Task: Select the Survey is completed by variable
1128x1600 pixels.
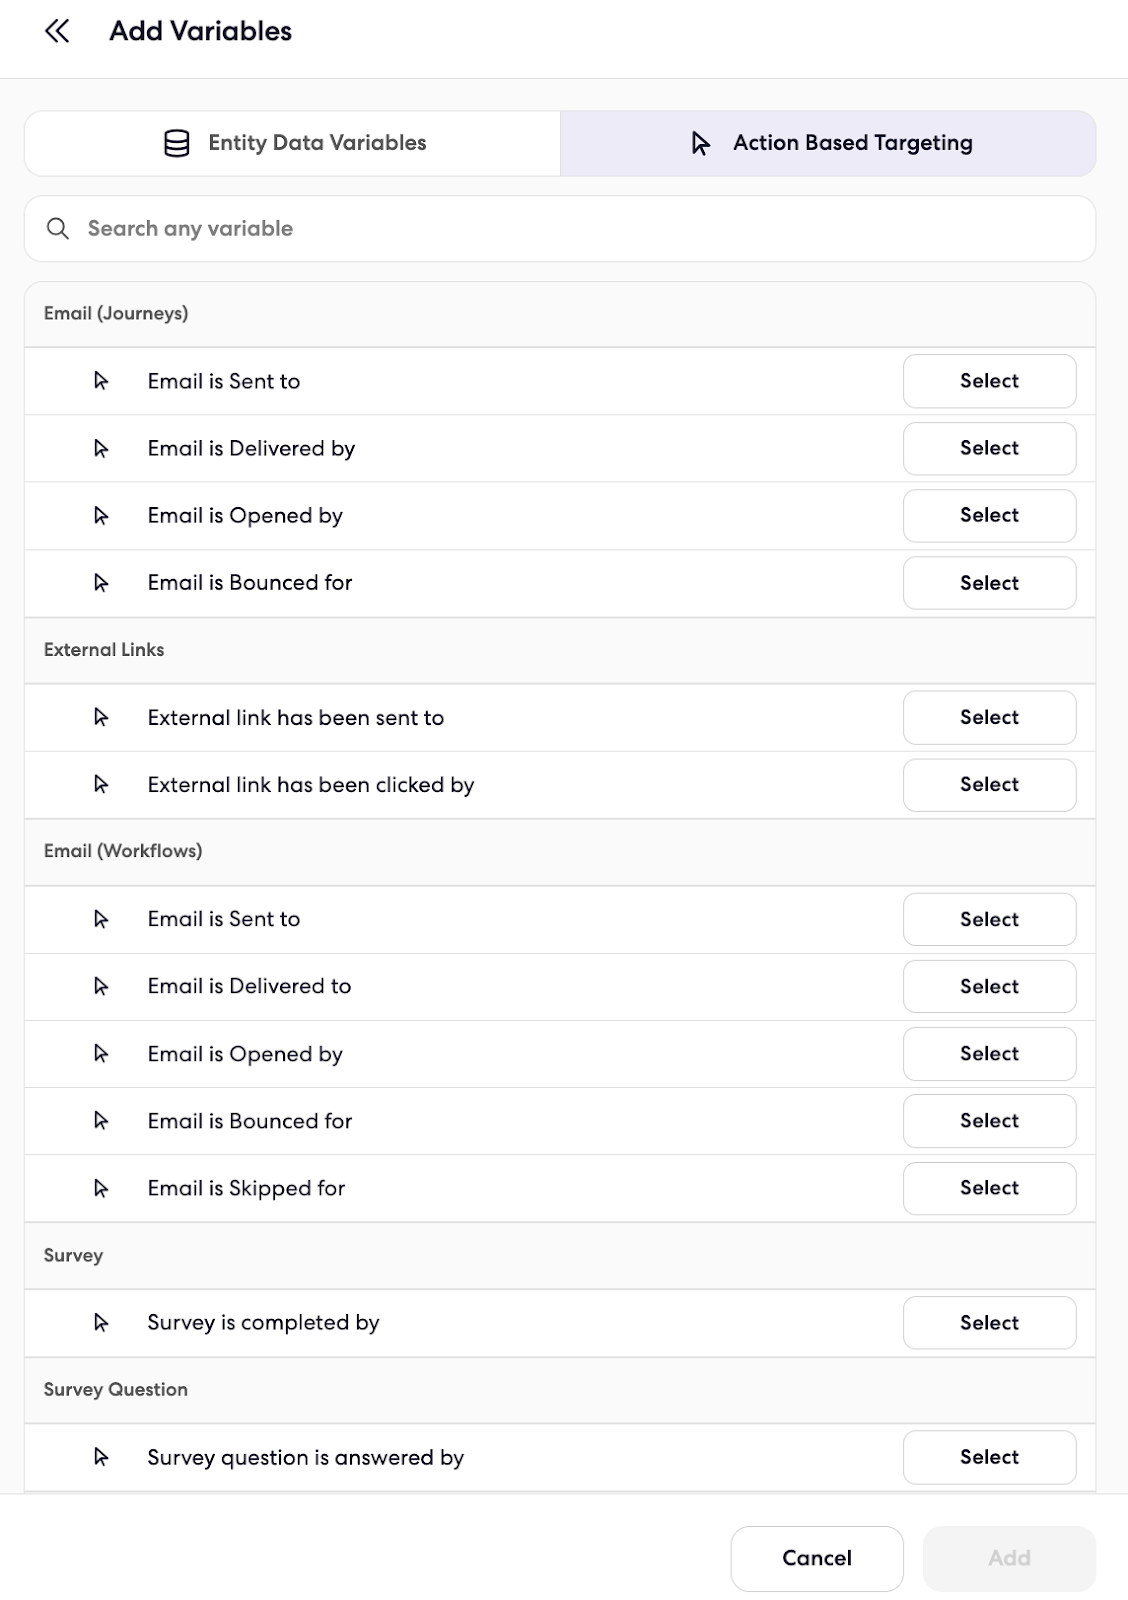Action: pyautogui.click(x=989, y=1323)
